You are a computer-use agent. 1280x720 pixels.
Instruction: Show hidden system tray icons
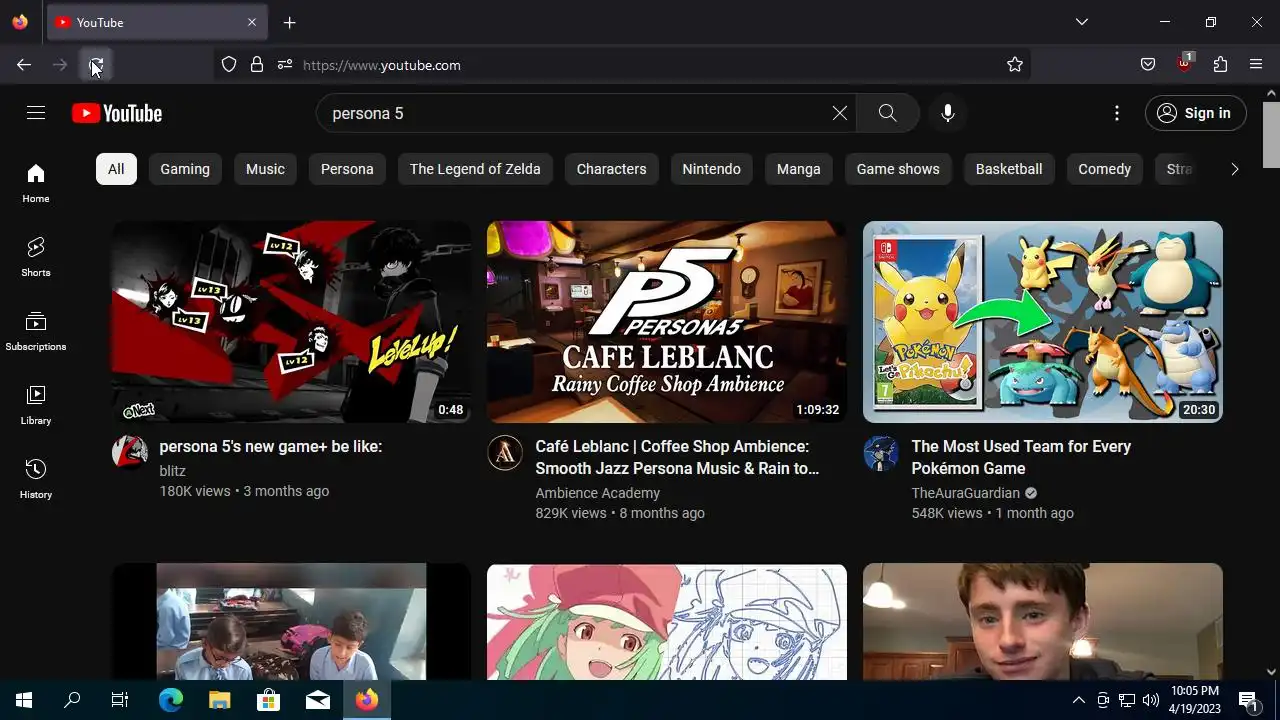[1078, 700]
